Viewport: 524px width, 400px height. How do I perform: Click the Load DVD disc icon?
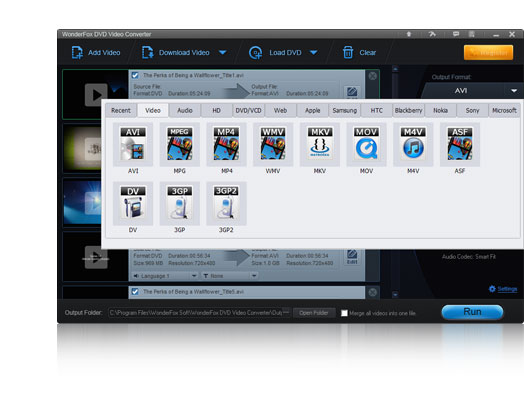click(256, 53)
